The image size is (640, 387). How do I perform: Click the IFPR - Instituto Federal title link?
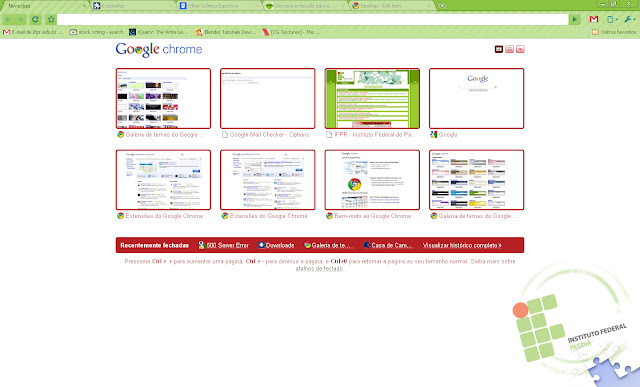(x=375, y=134)
